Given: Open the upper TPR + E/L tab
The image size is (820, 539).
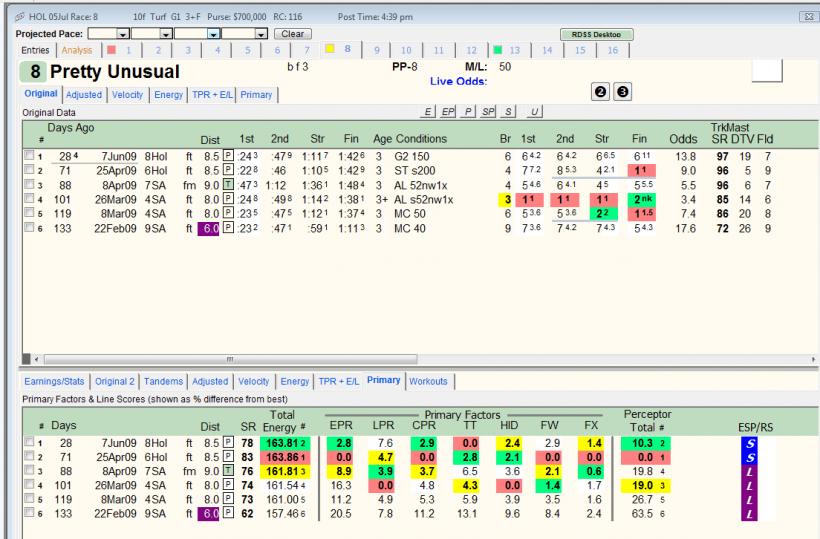Looking at the screenshot, I should [212, 95].
